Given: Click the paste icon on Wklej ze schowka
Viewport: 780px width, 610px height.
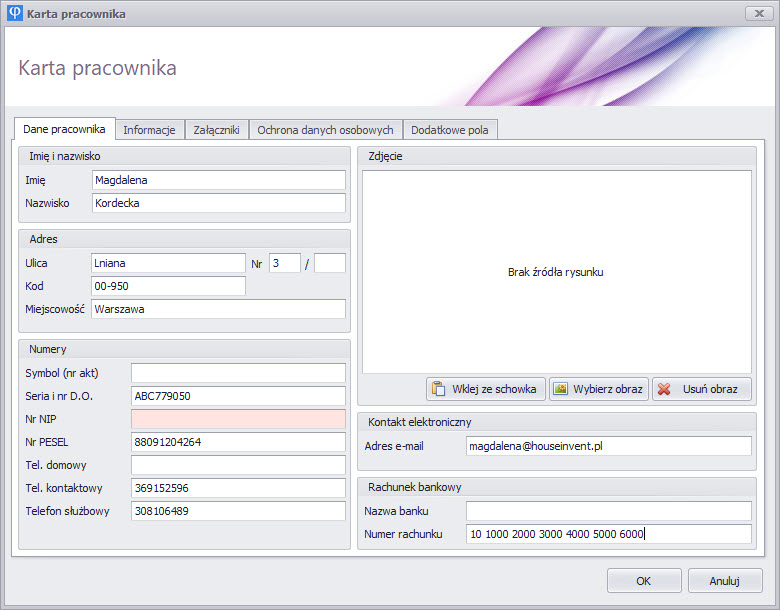Looking at the screenshot, I should pyautogui.click(x=437, y=389).
